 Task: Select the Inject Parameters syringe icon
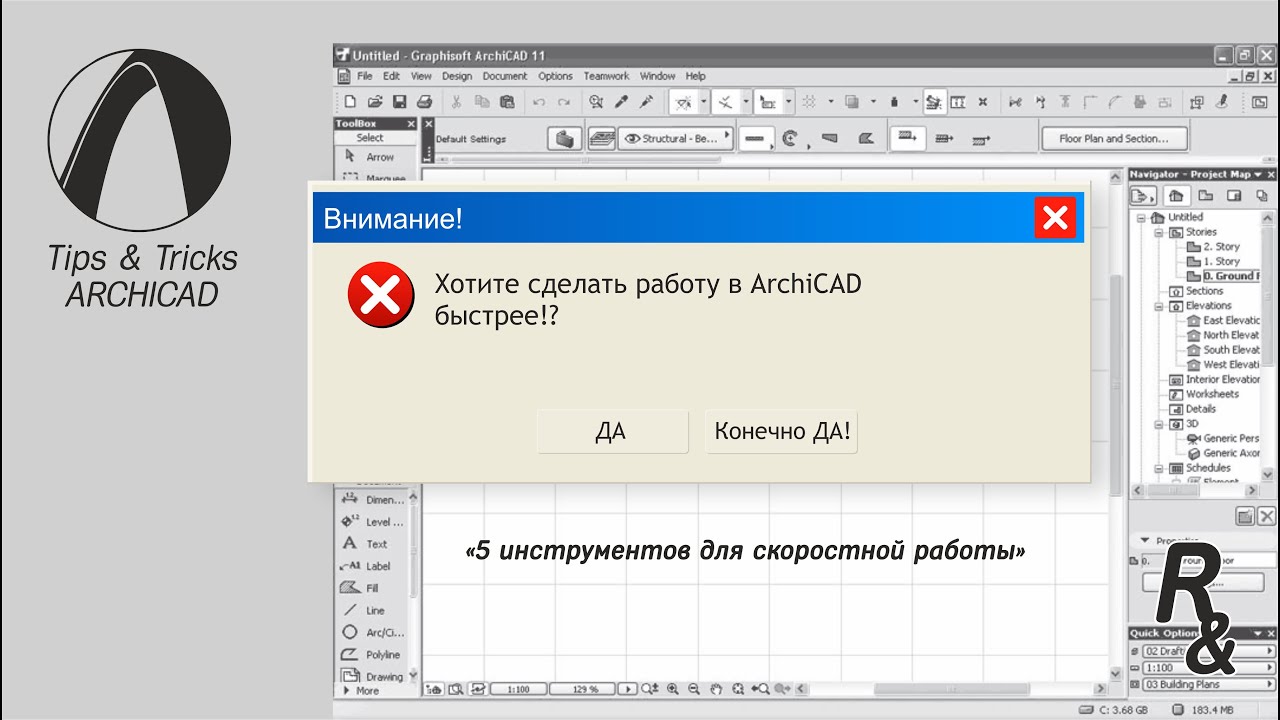[646, 101]
